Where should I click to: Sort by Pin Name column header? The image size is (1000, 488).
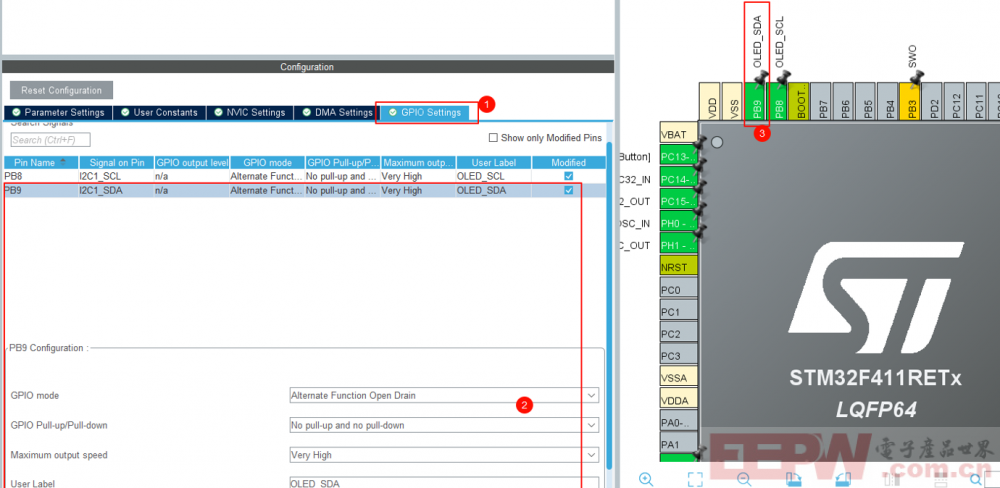pos(41,163)
